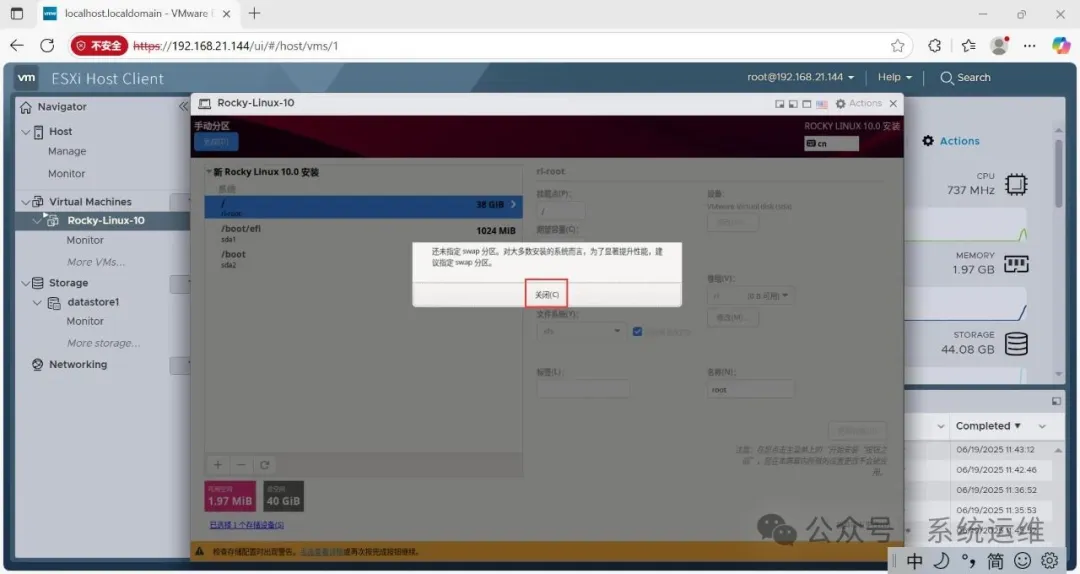
Task: Click the blue Done button under 手动分区
Action: [216, 142]
